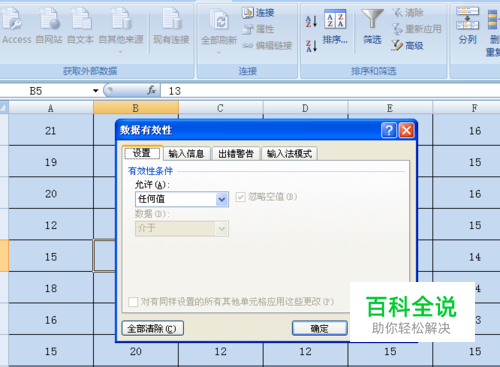Image resolution: width=500 pixels, height=367 pixels.
Task: Select cell E8 with value 15
Action: [x=390, y=351]
